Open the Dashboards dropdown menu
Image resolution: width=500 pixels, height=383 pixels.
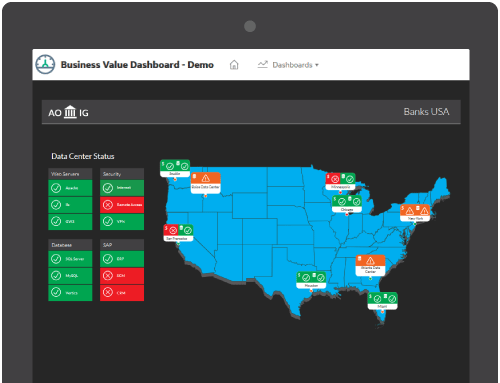click(288, 65)
